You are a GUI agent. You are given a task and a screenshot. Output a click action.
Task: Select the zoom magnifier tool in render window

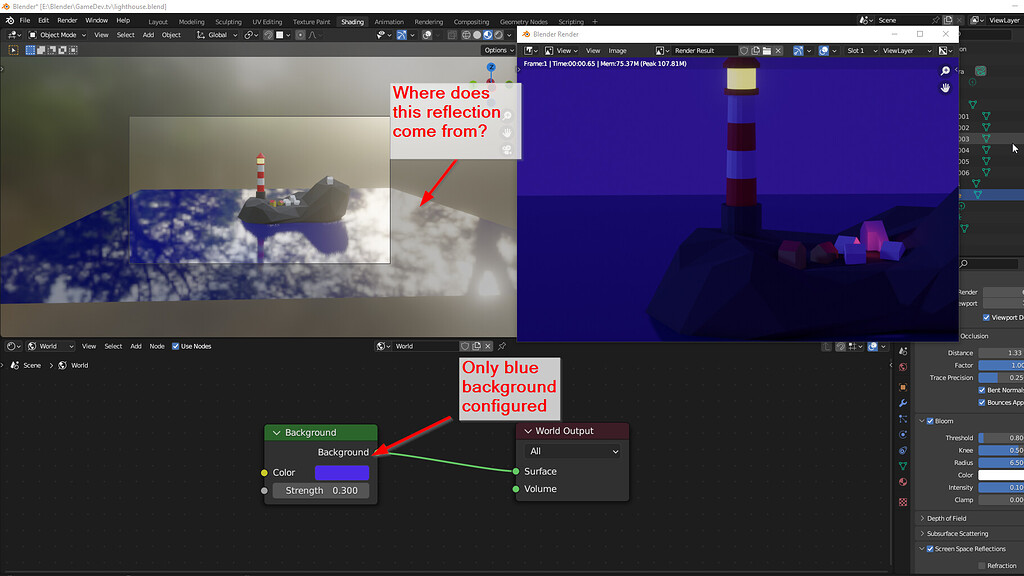[944, 71]
